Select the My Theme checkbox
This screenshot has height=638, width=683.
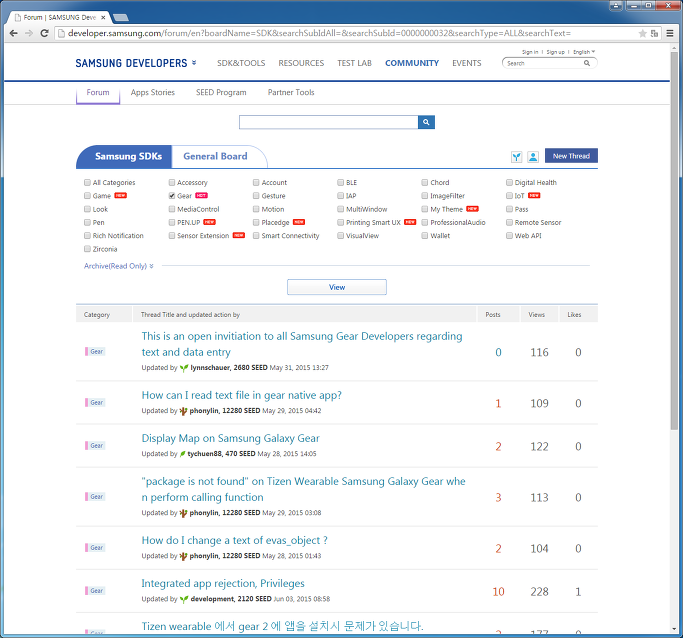point(425,209)
